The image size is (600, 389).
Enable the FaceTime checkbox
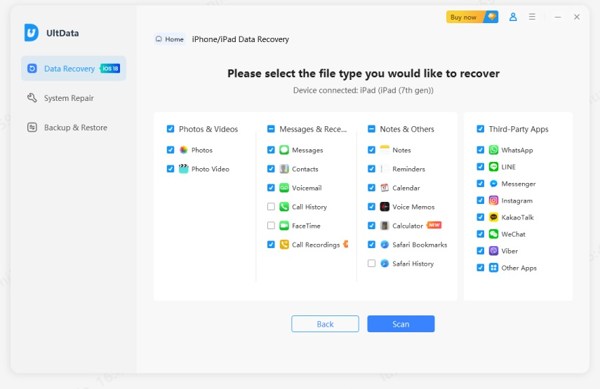click(271, 225)
